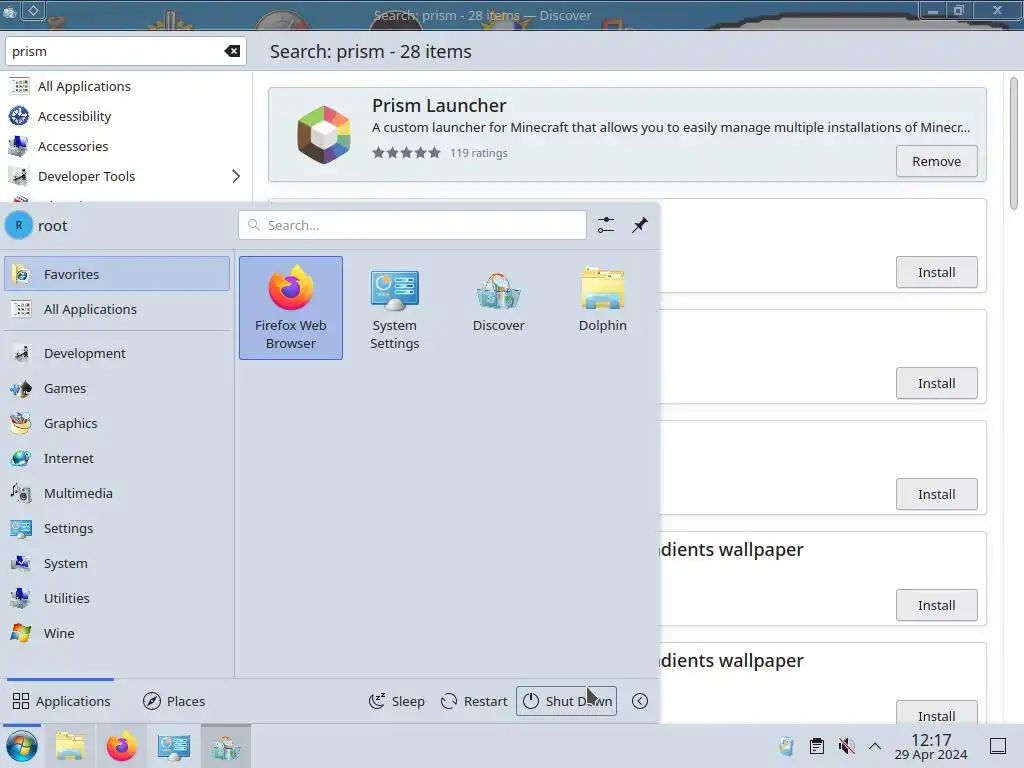
Task: Open the Games category
Action: coord(117,389)
